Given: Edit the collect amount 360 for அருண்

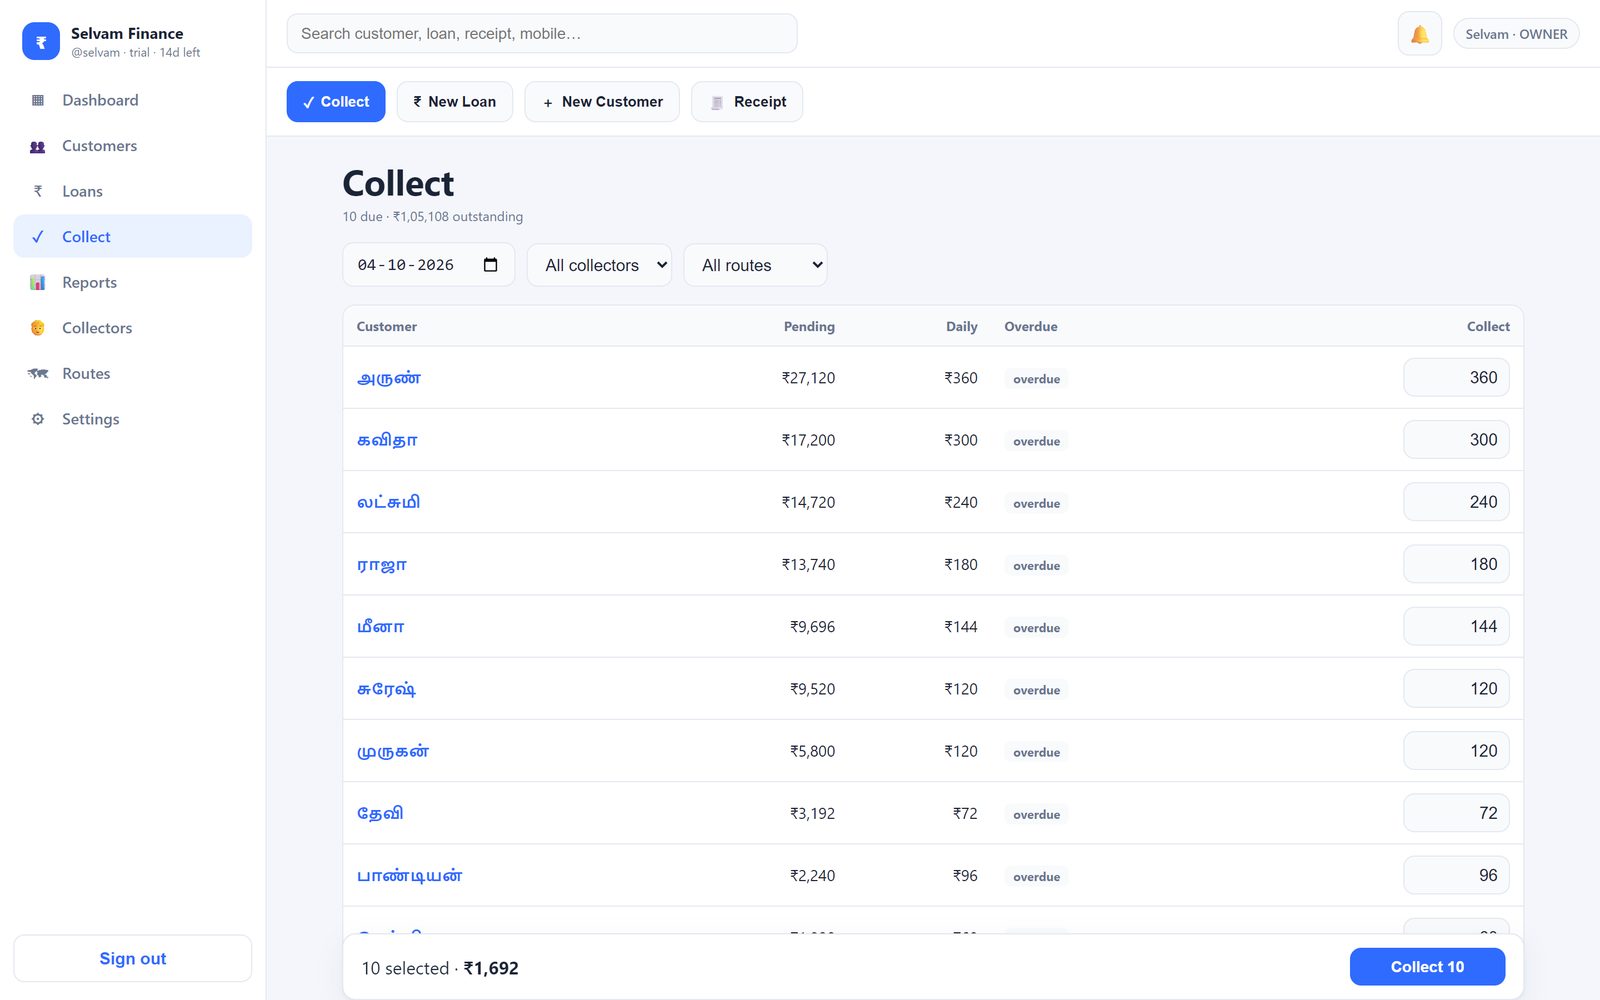Looking at the screenshot, I should tap(1456, 378).
